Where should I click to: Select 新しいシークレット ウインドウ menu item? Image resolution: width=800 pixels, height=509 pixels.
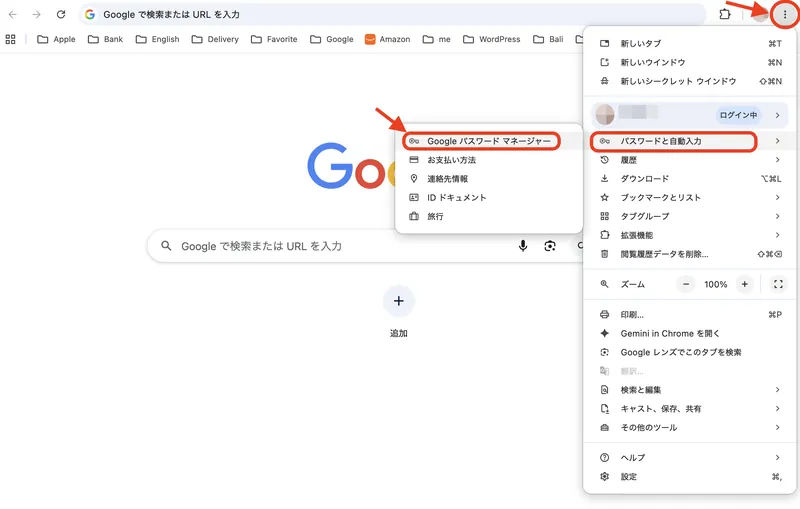[690, 81]
